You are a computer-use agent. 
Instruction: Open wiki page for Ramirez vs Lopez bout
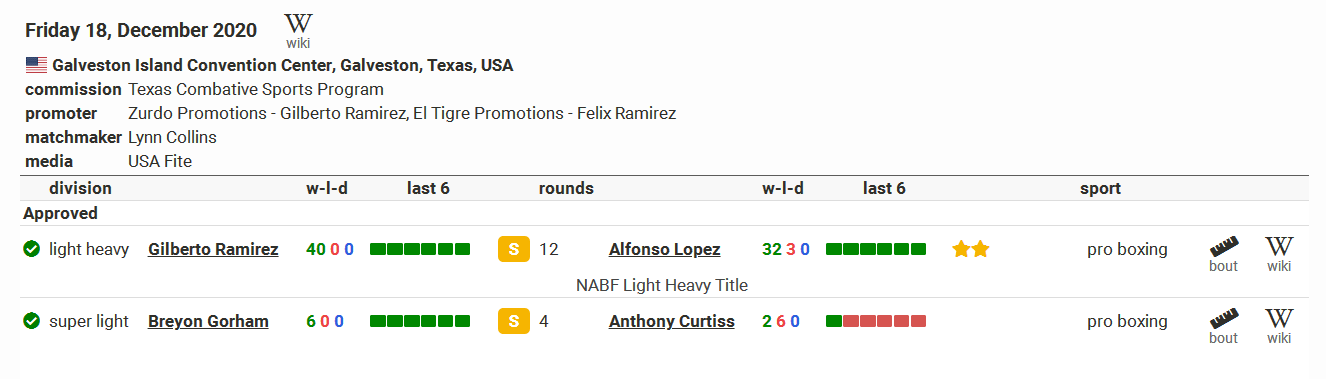tap(1279, 255)
